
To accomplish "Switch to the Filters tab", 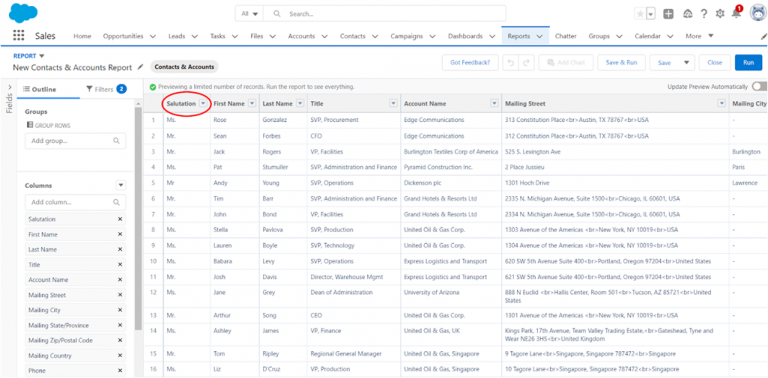I will (x=106, y=89).
